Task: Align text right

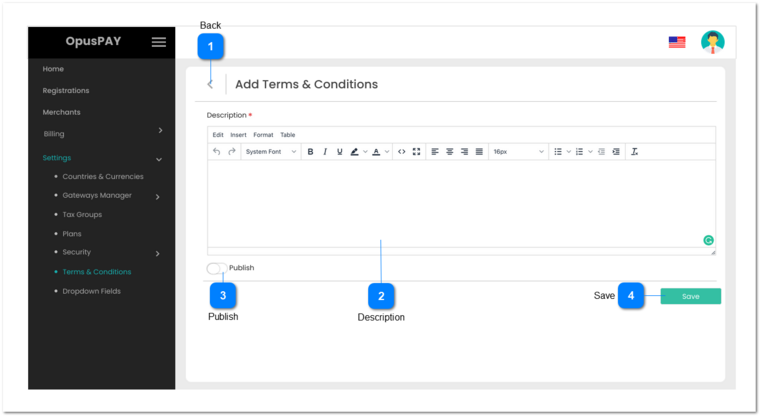Action: tap(464, 151)
